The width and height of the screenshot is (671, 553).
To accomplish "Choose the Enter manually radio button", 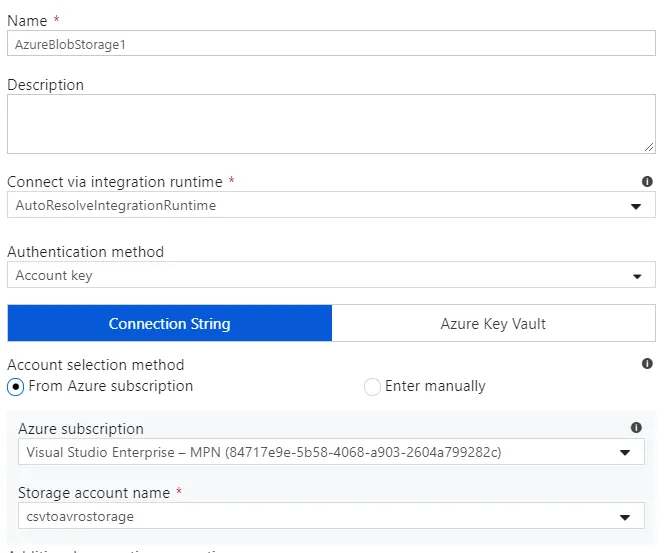I will tap(372, 387).
